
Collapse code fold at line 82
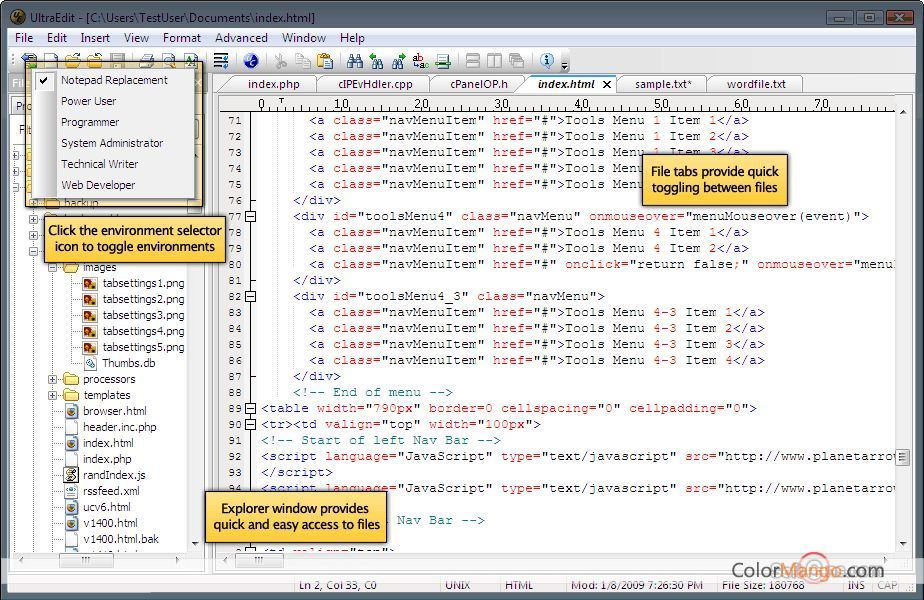point(250,296)
